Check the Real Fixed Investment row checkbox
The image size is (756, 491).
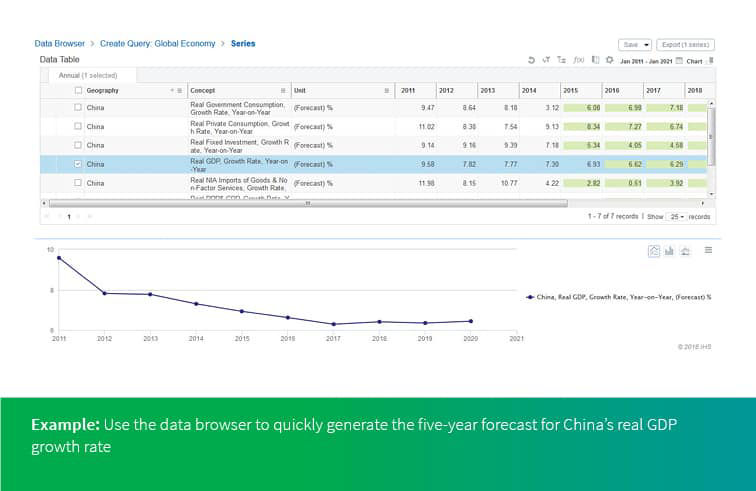(x=78, y=145)
